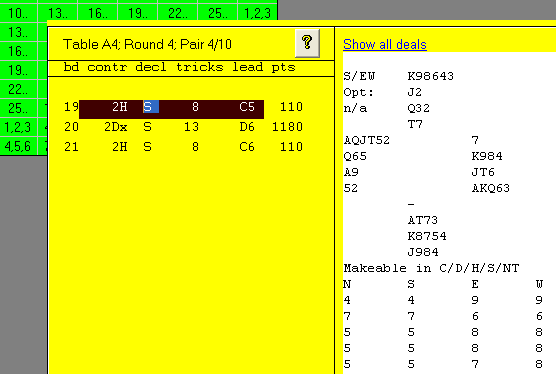Click the 'pts' column header
Screen dimensions: 556x374
(x=283, y=67)
